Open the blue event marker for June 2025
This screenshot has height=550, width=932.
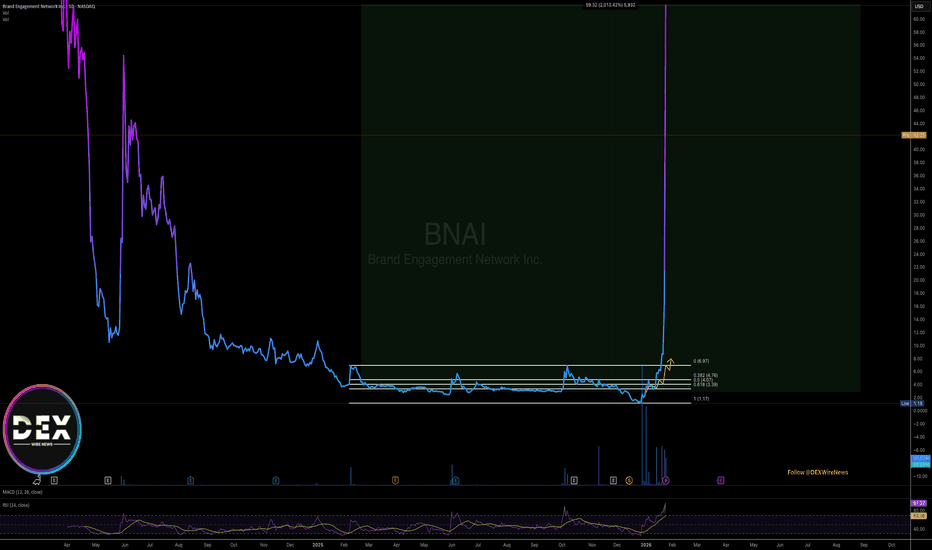click(455, 480)
